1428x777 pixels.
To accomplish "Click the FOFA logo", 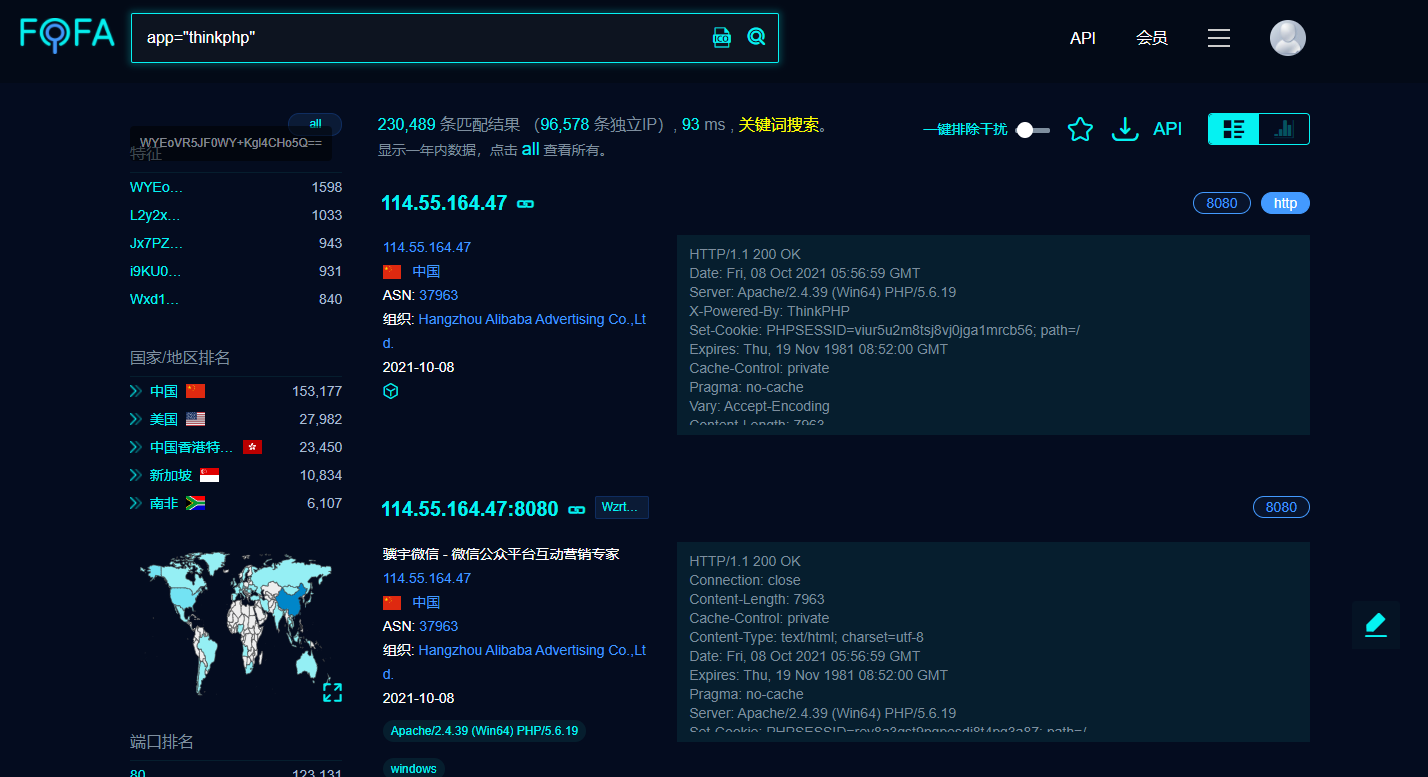I will click(x=68, y=35).
